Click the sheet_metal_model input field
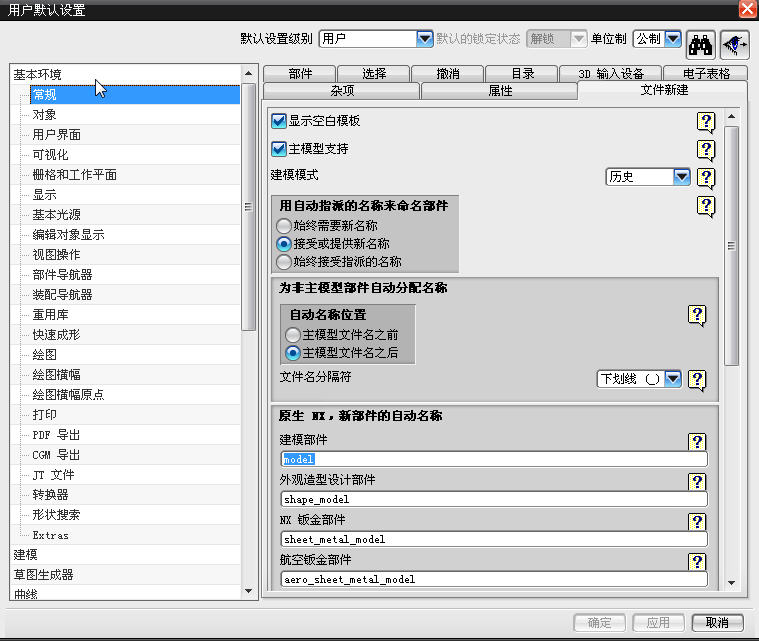759x641 pixels. pos(494,539)
